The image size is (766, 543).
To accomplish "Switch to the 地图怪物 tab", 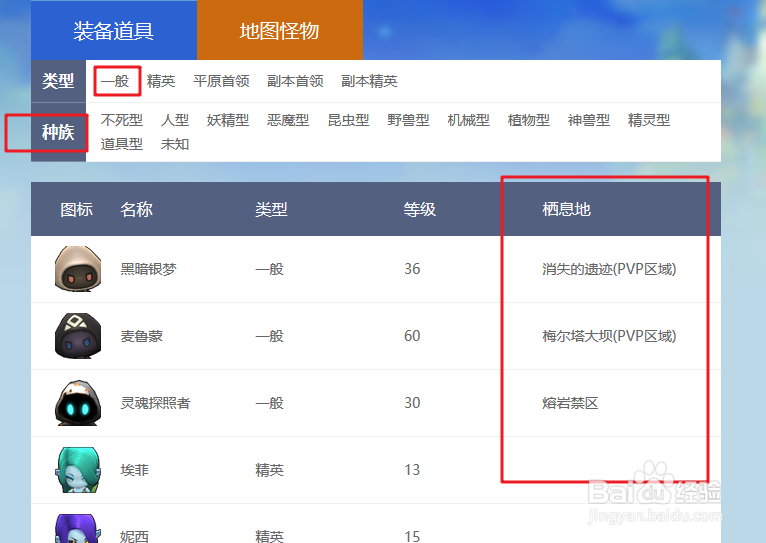I will (279, 30).
